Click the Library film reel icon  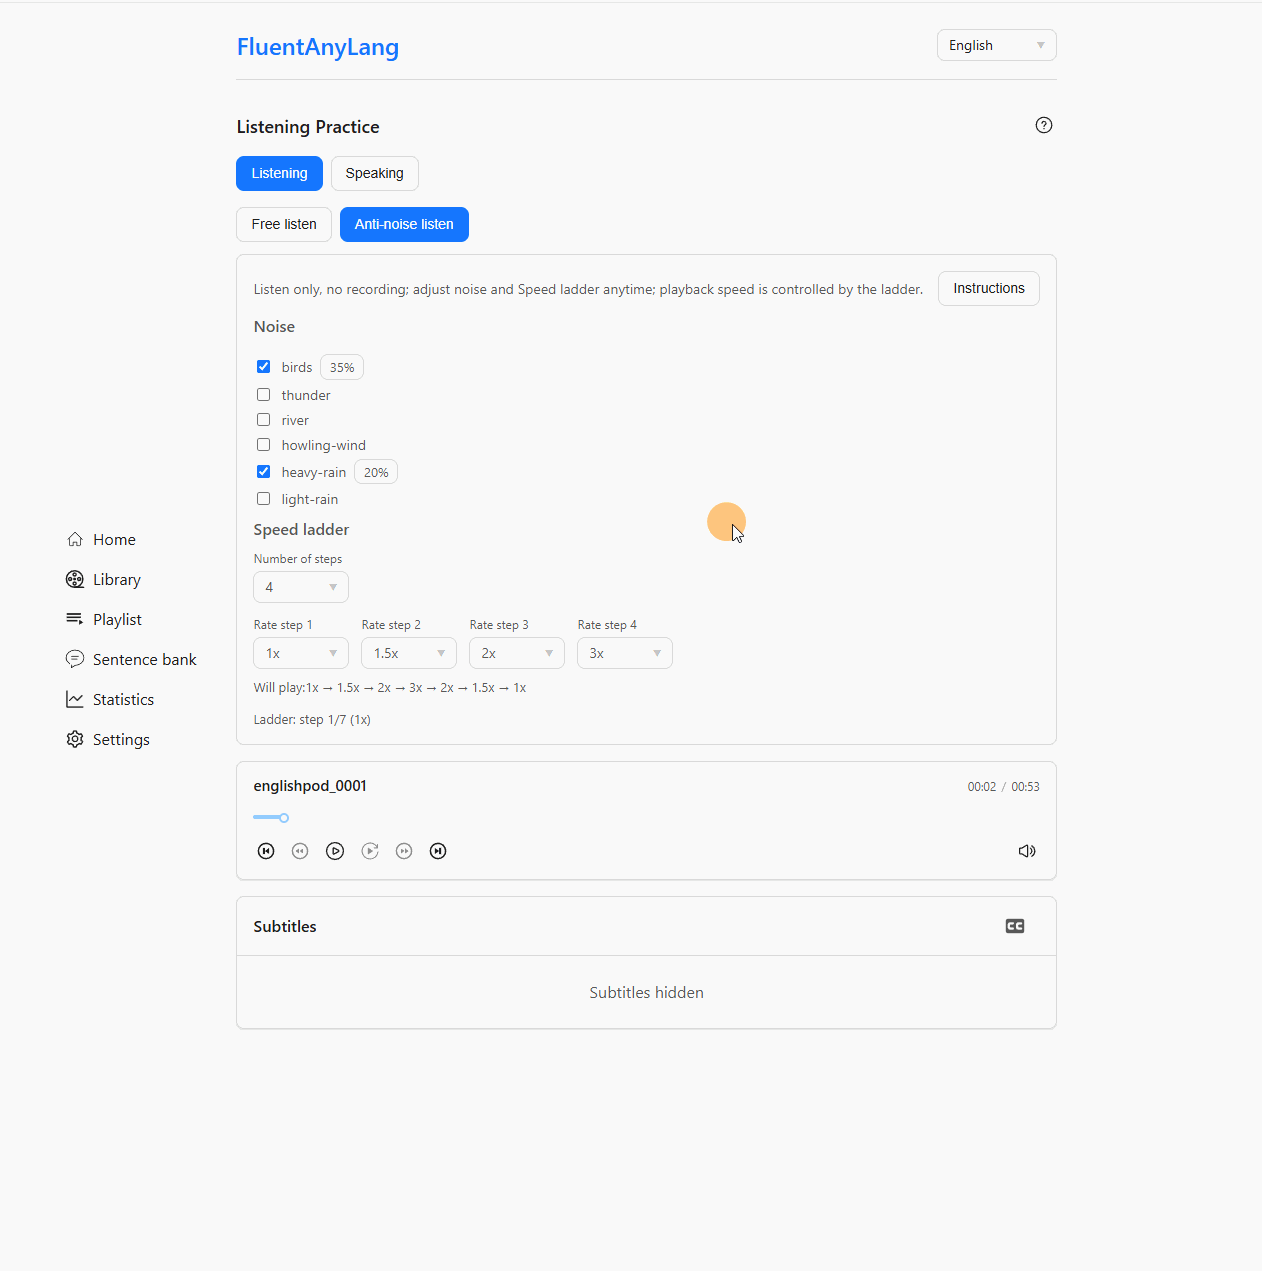click(x=75, y=579)
